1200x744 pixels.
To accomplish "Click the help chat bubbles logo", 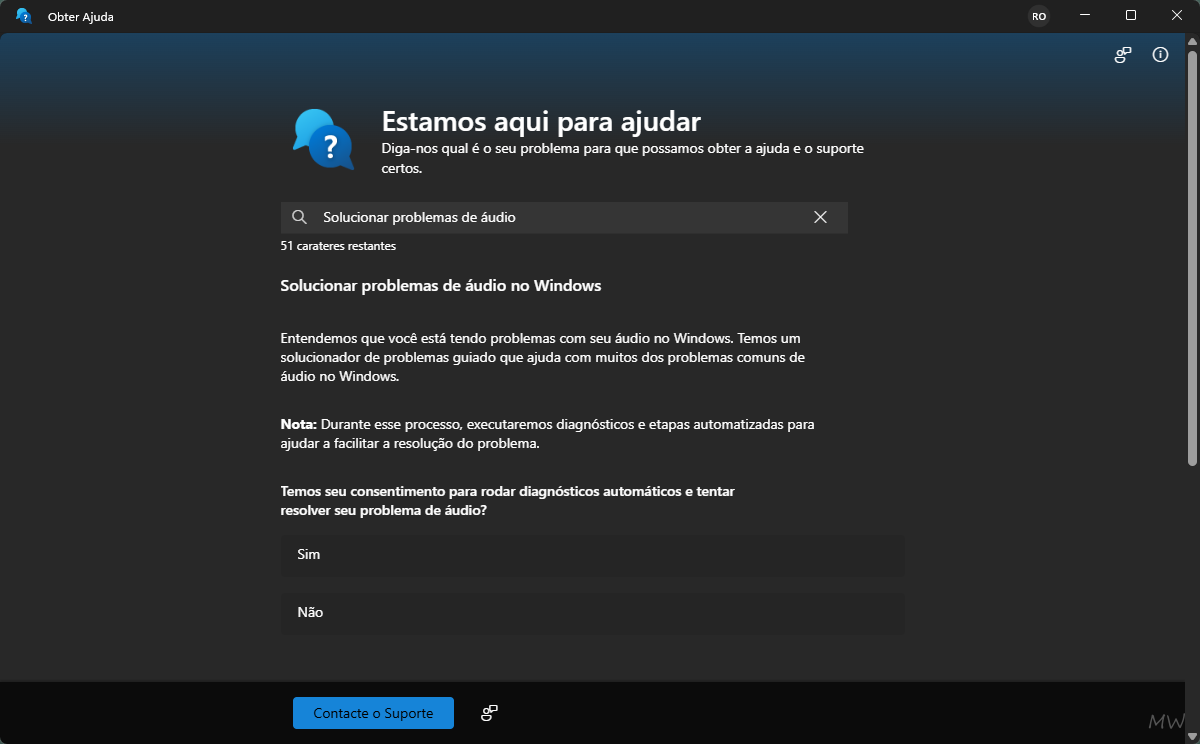I will 323,139.
